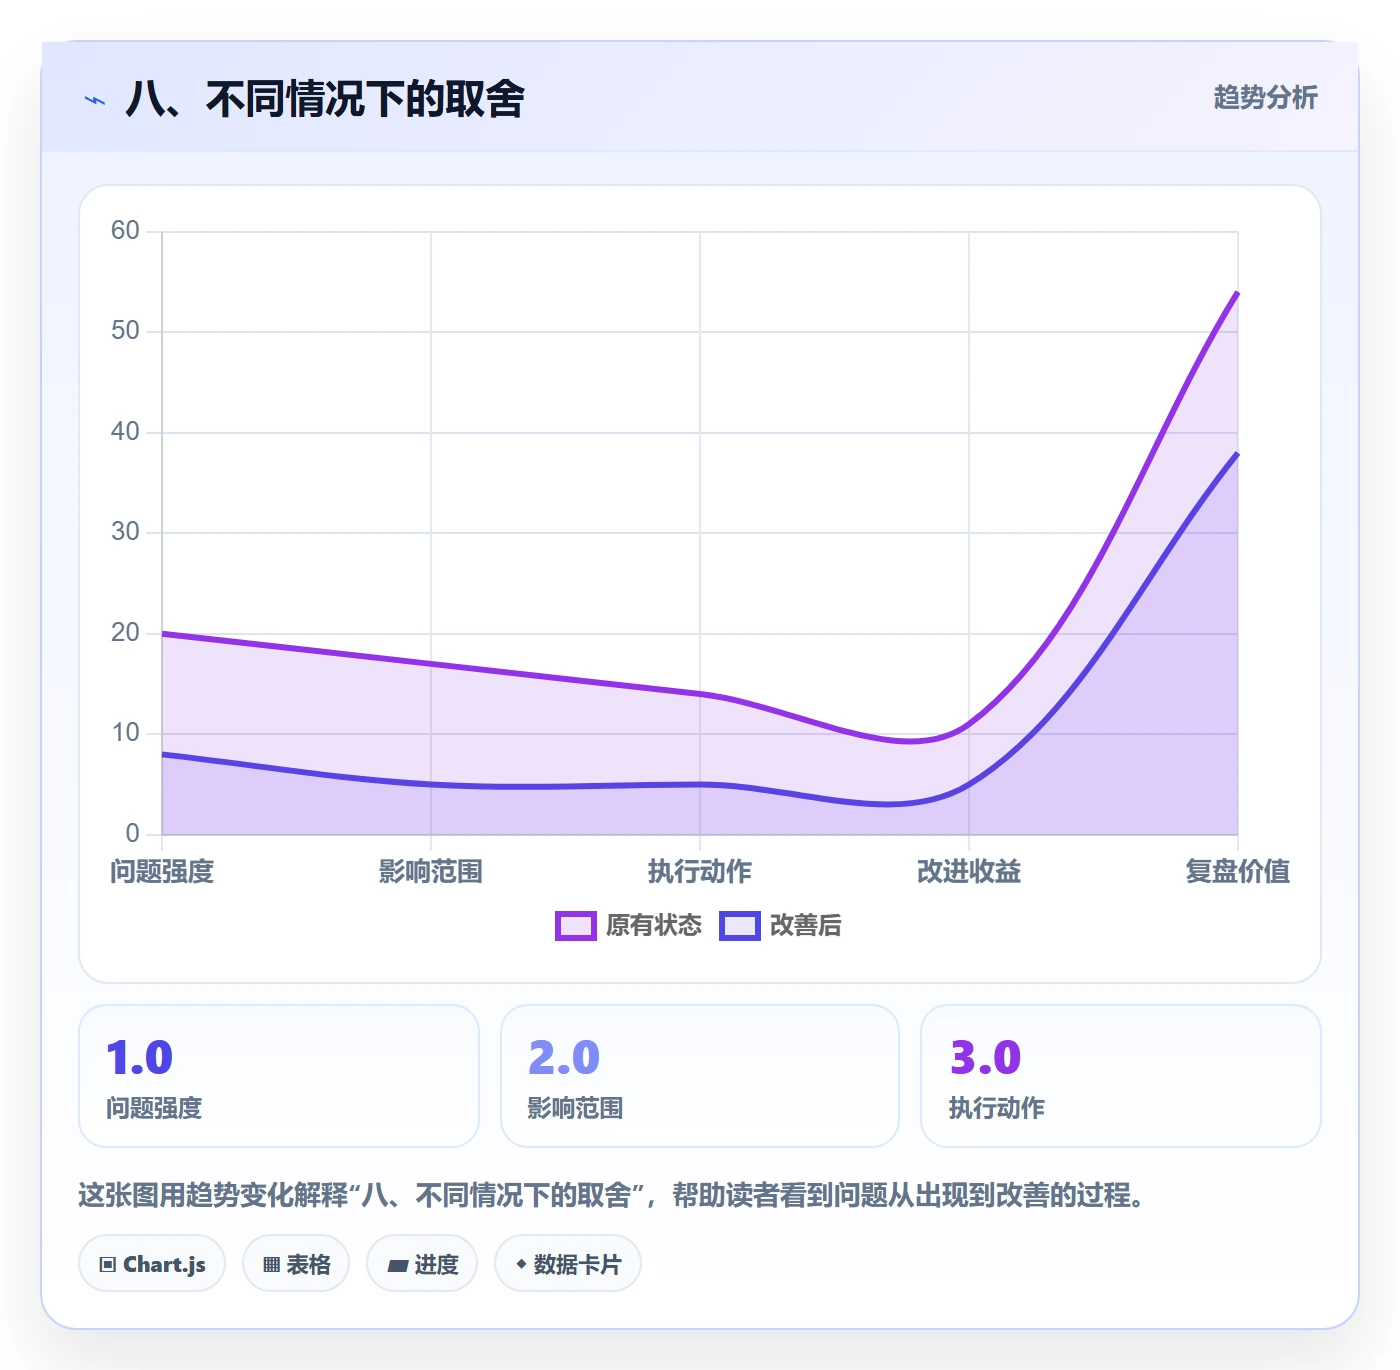Image resolution: width=1400 pixels, height=1370 pixels.
Task: Click the 1.0 问题强度 stat card
Action: point(279,1076)
